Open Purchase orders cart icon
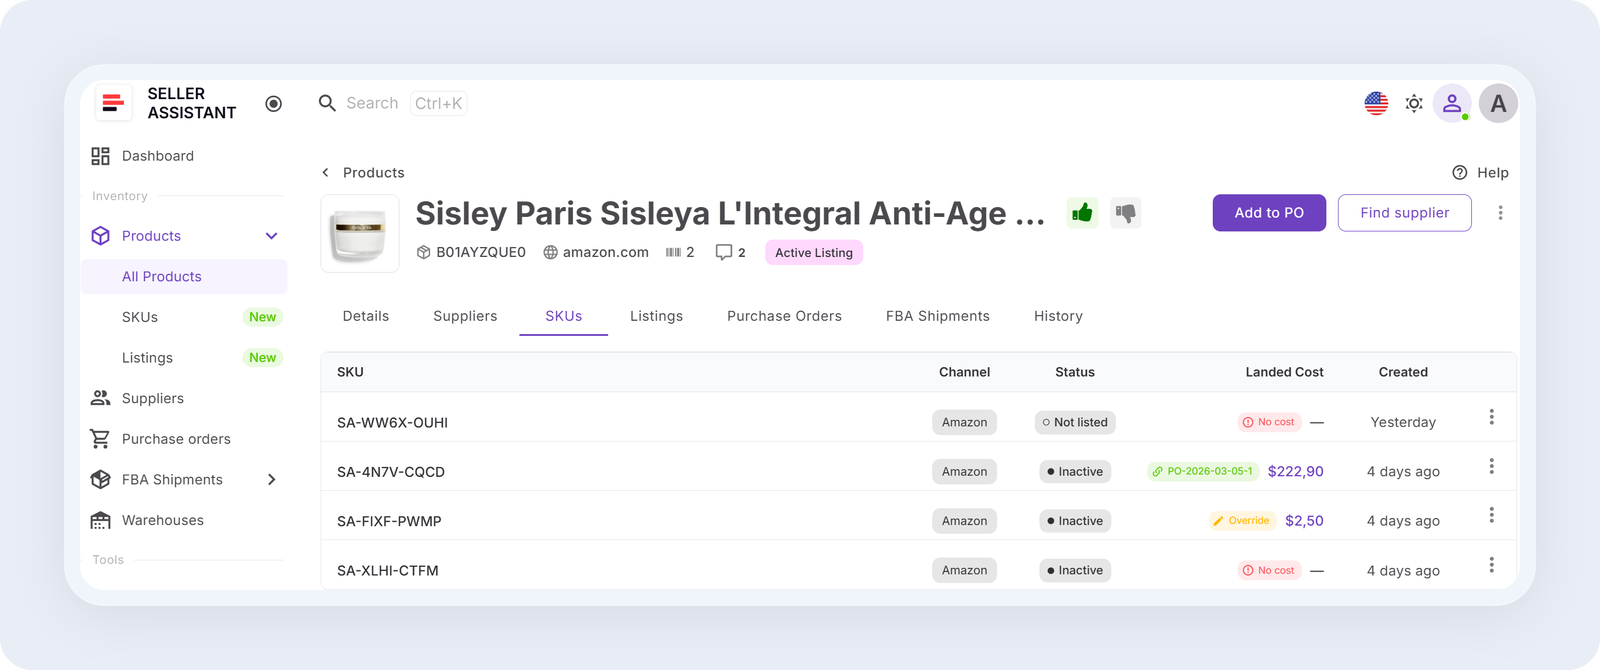Screen dimensions: 1600x670 (x=100, y=439)
